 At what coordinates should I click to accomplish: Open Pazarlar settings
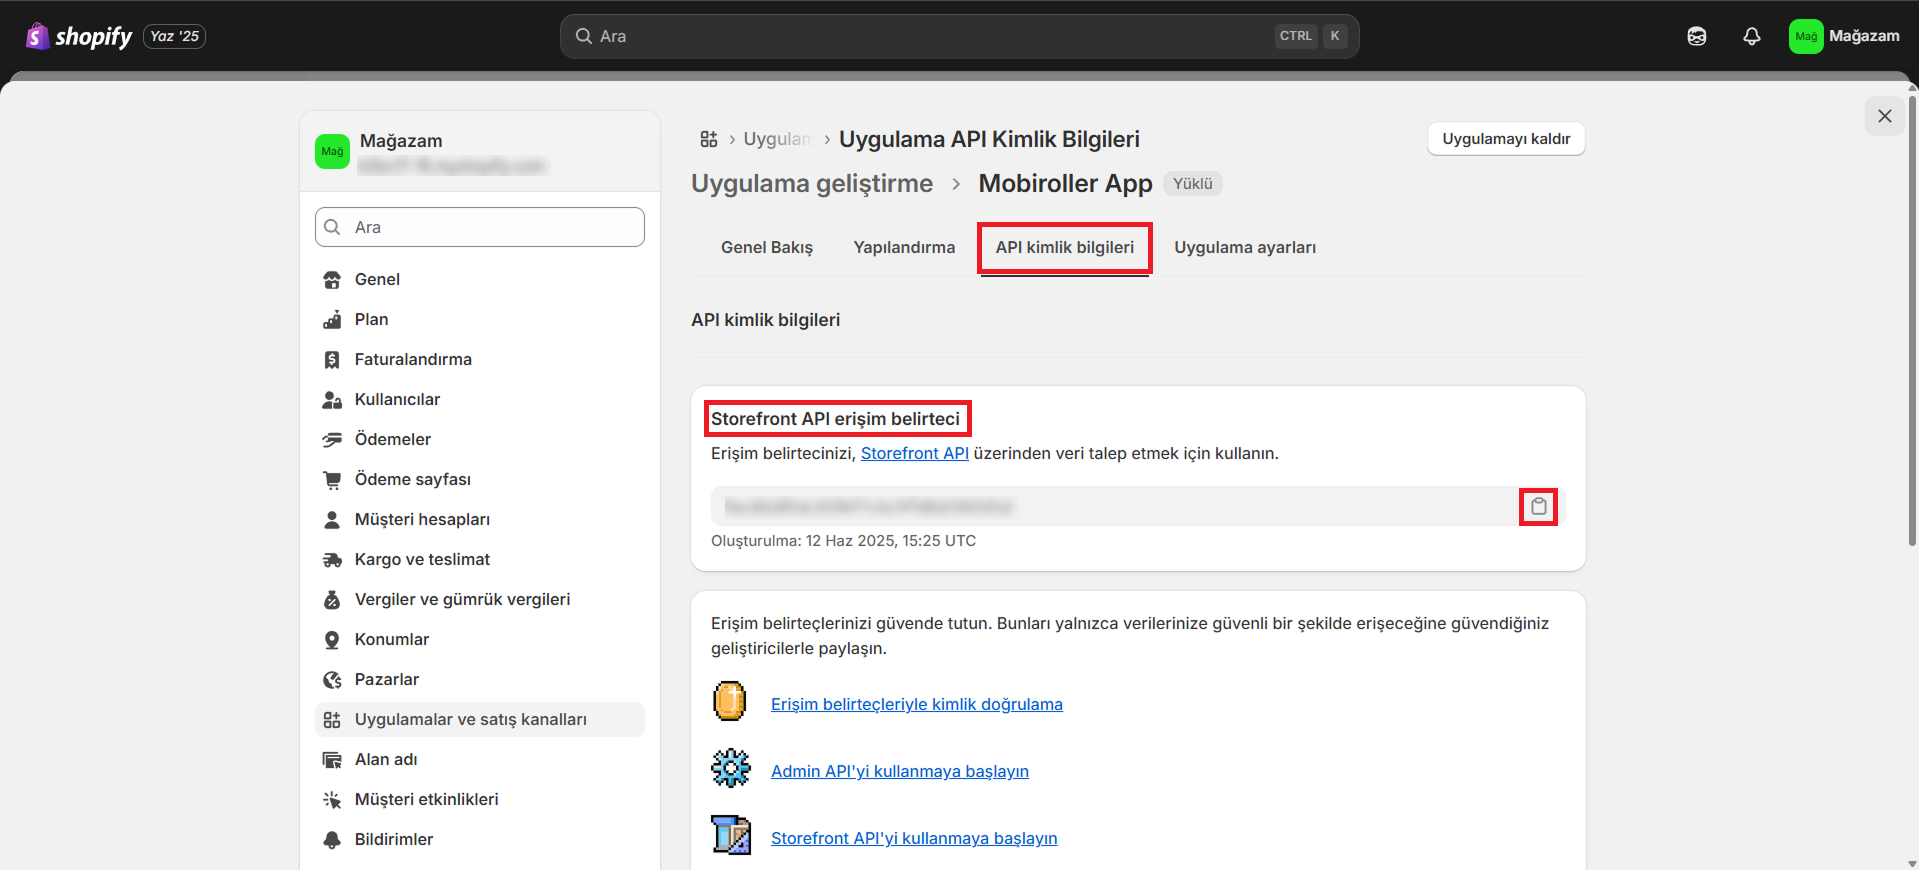480,680
